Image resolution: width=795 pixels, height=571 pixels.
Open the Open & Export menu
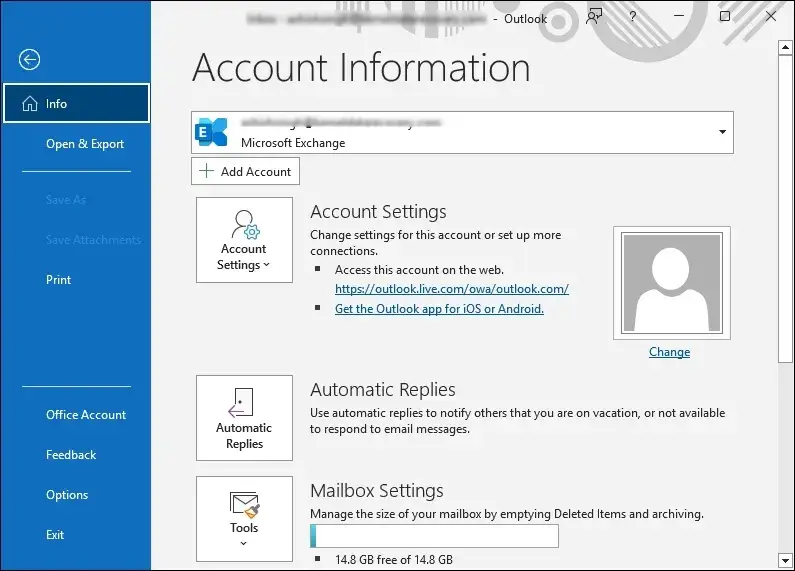pyautogui.click(x=85, y=144)
